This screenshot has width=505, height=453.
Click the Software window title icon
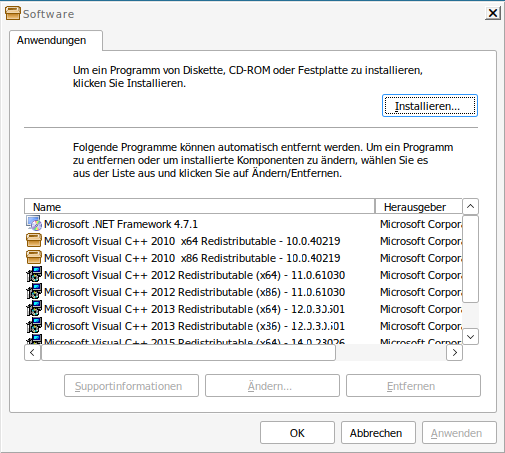click(x=13, y=14)
